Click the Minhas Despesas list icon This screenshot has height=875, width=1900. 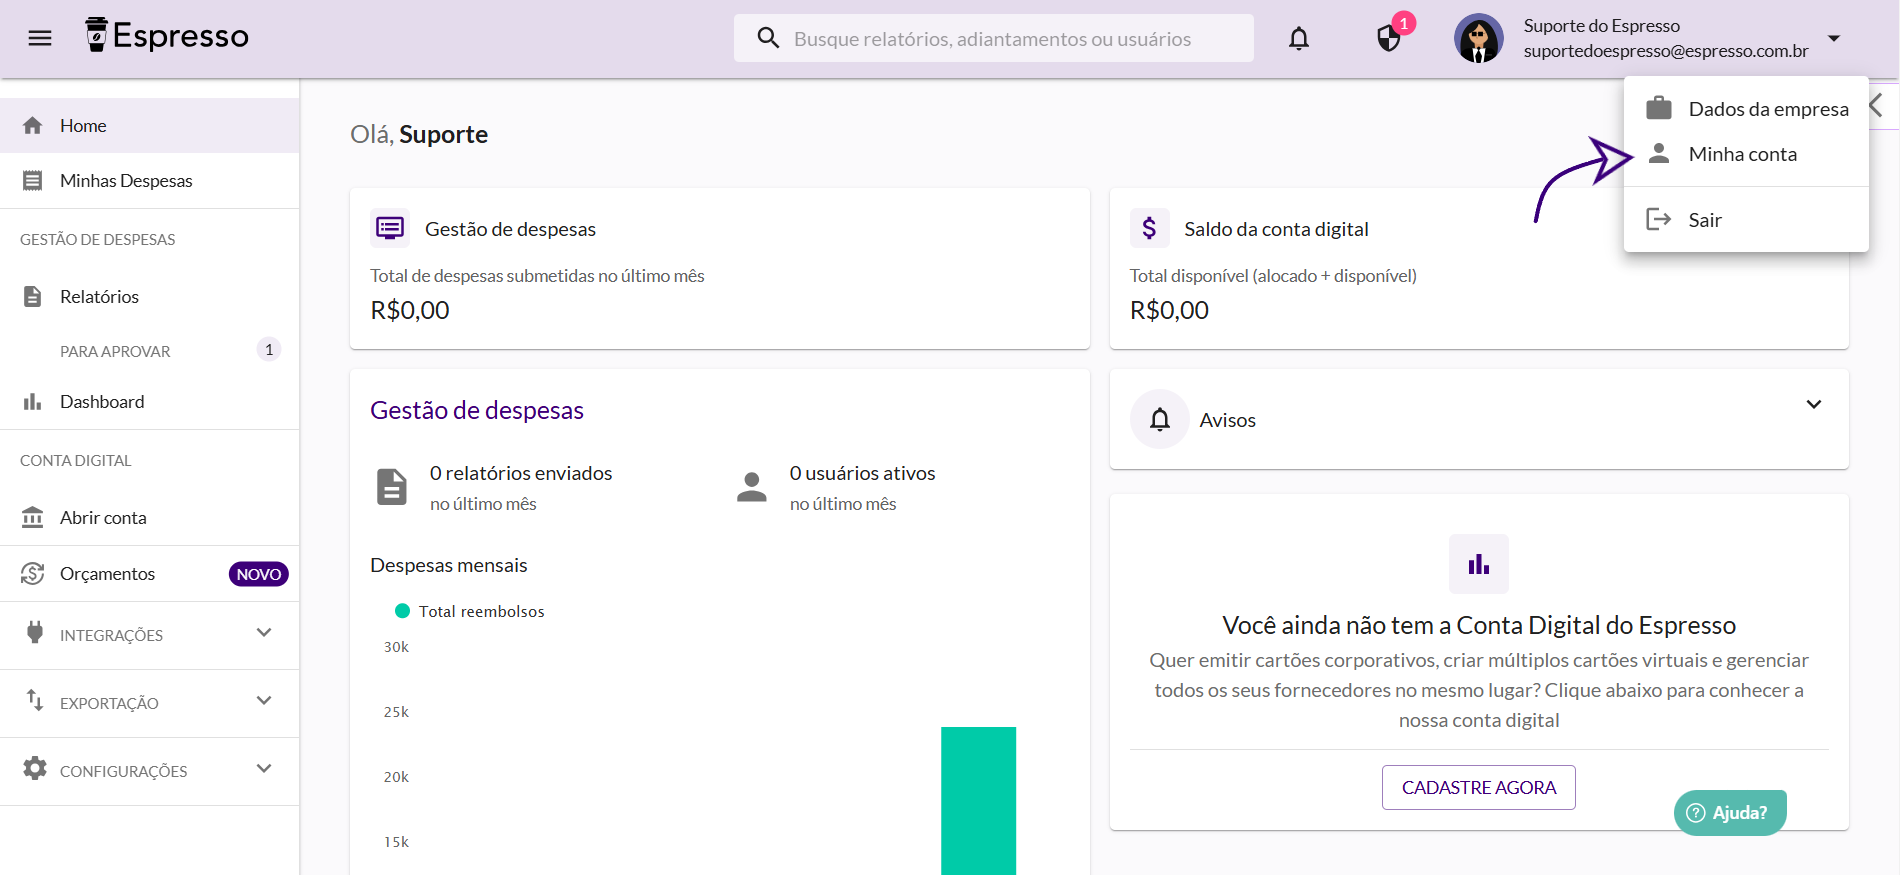(33, 180)
